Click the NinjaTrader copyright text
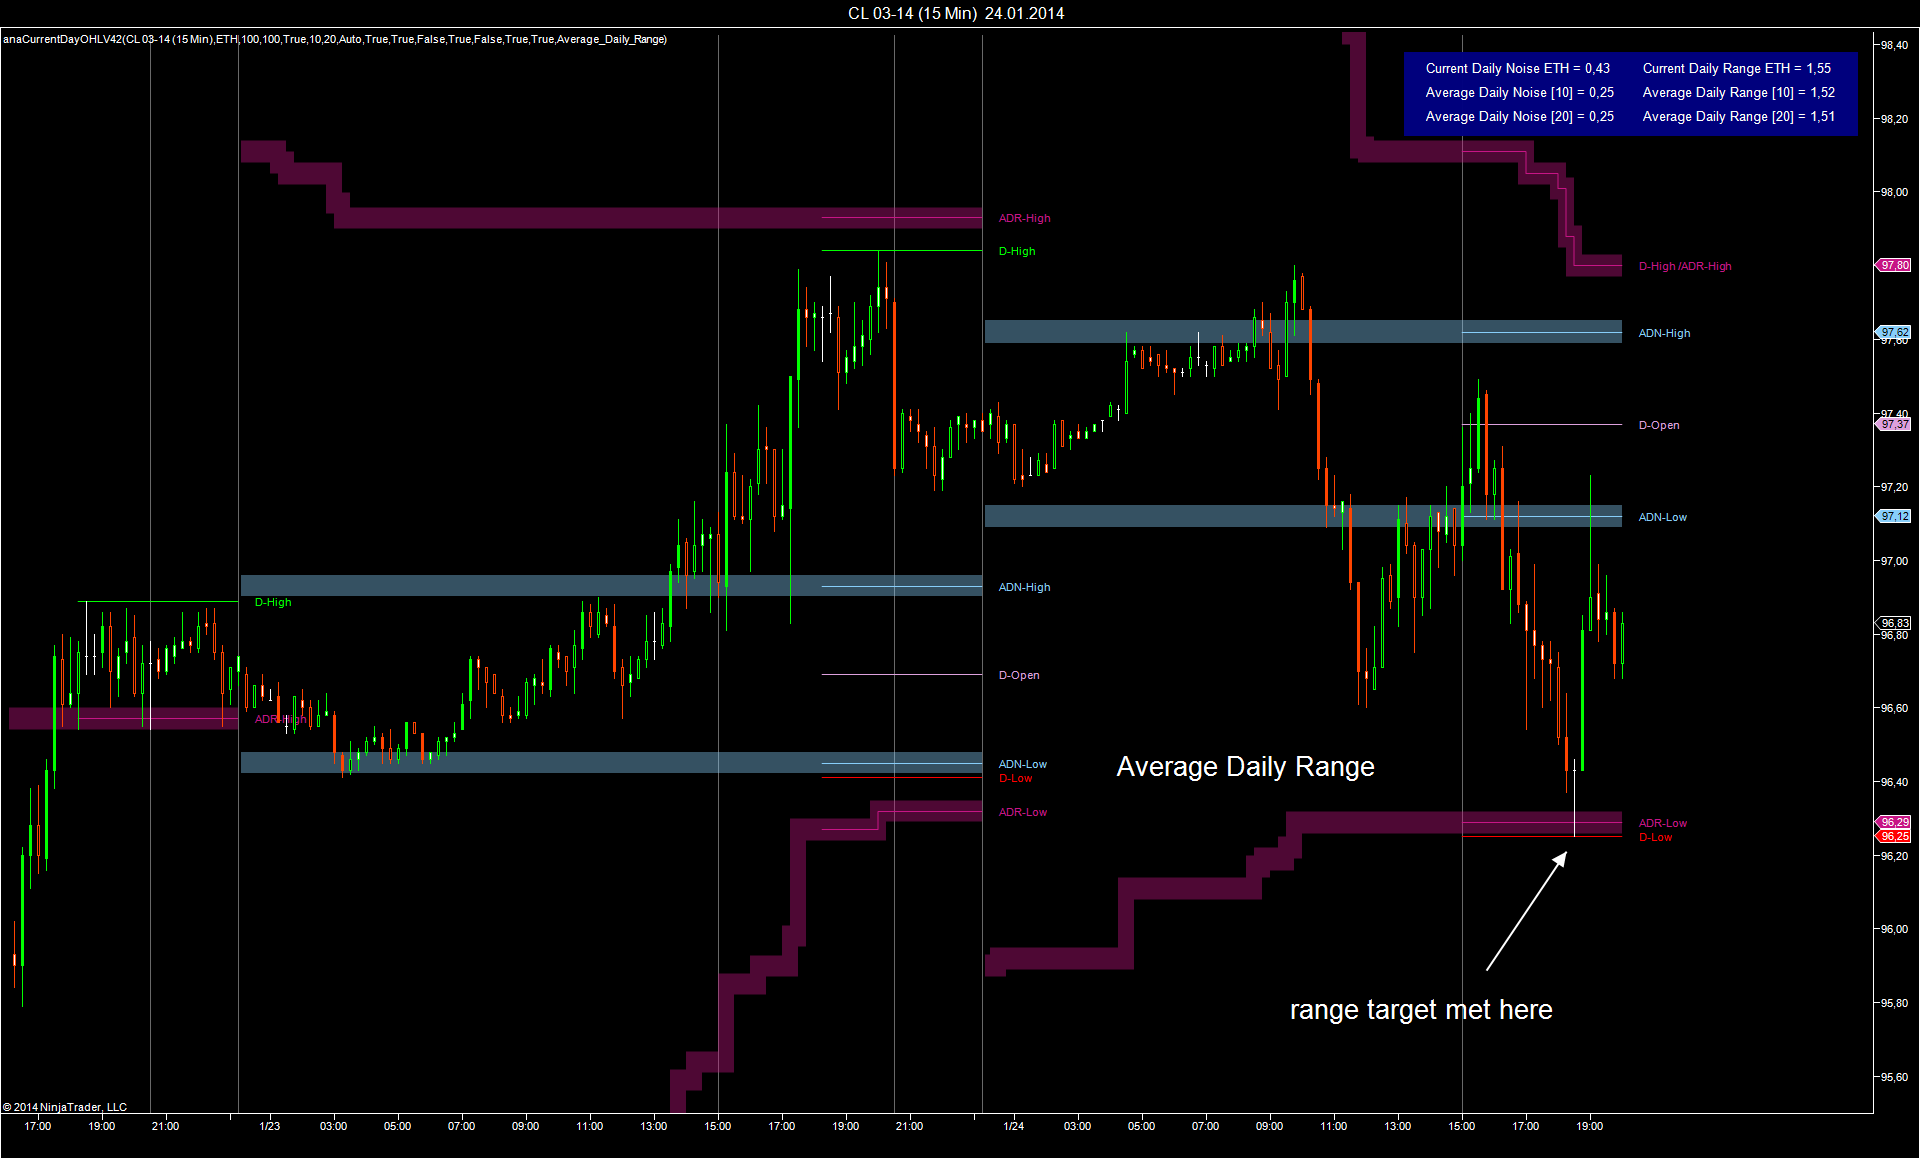 tap(65, 1107)
